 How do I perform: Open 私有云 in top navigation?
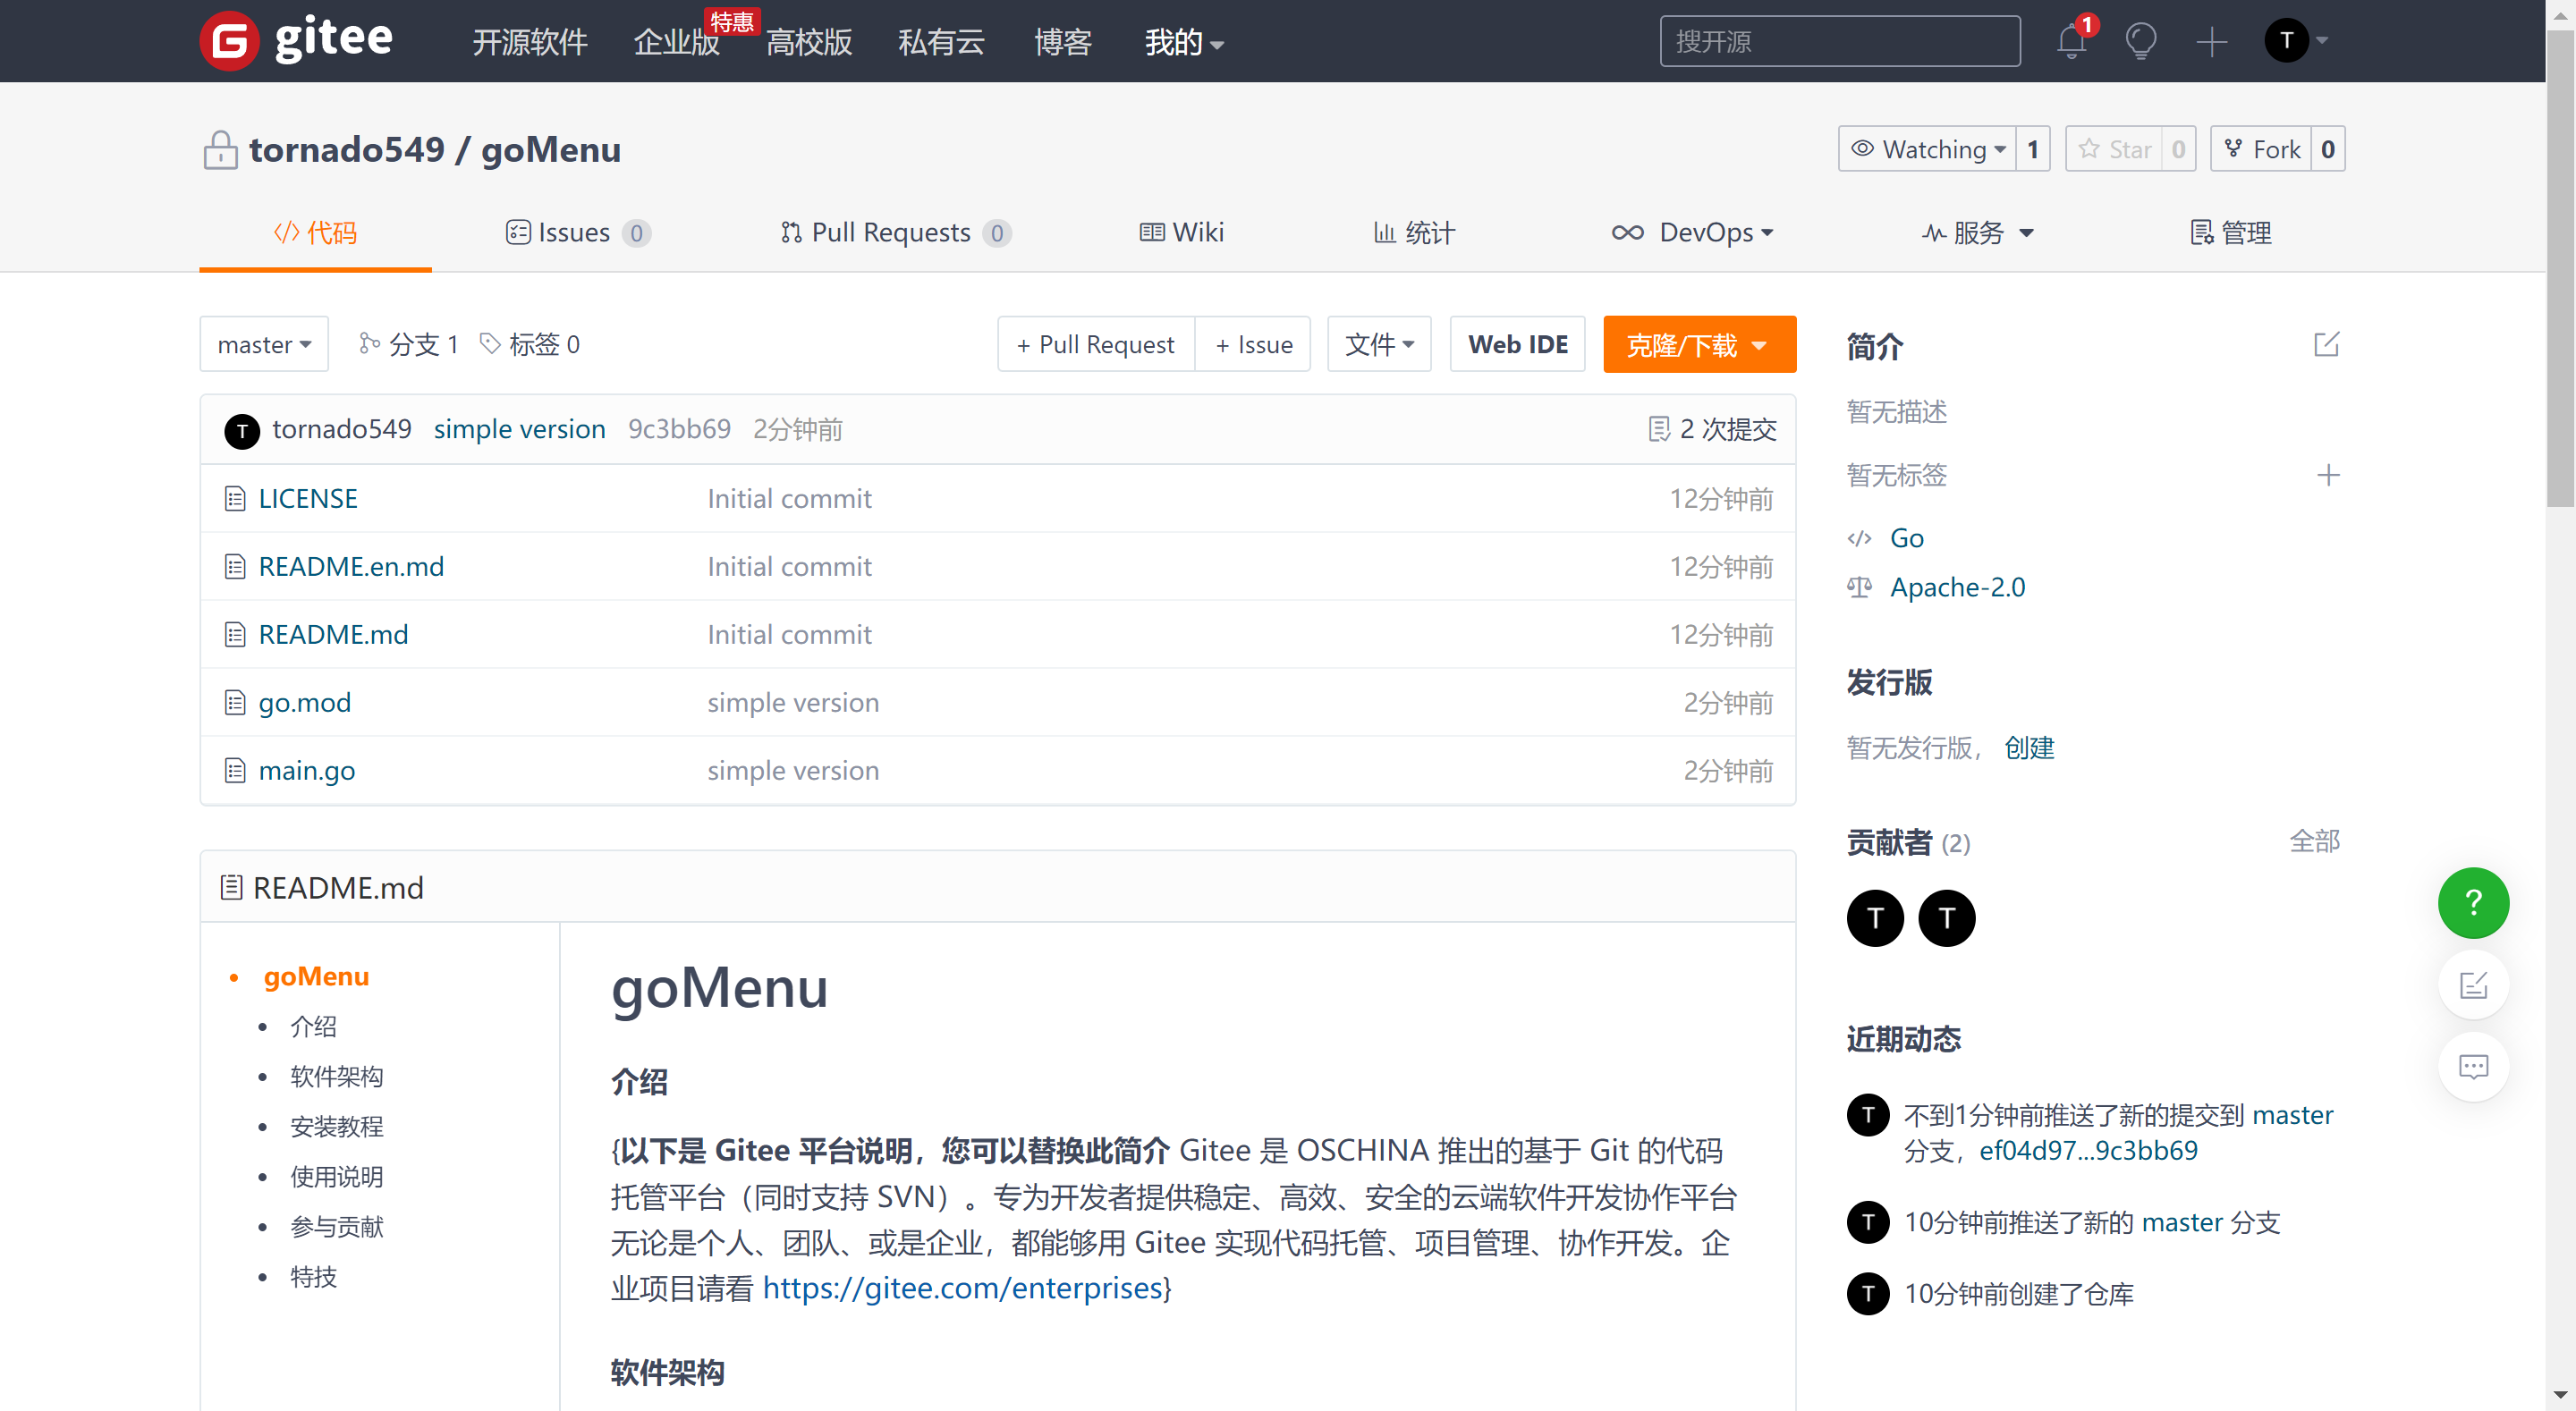coord(941,42)
